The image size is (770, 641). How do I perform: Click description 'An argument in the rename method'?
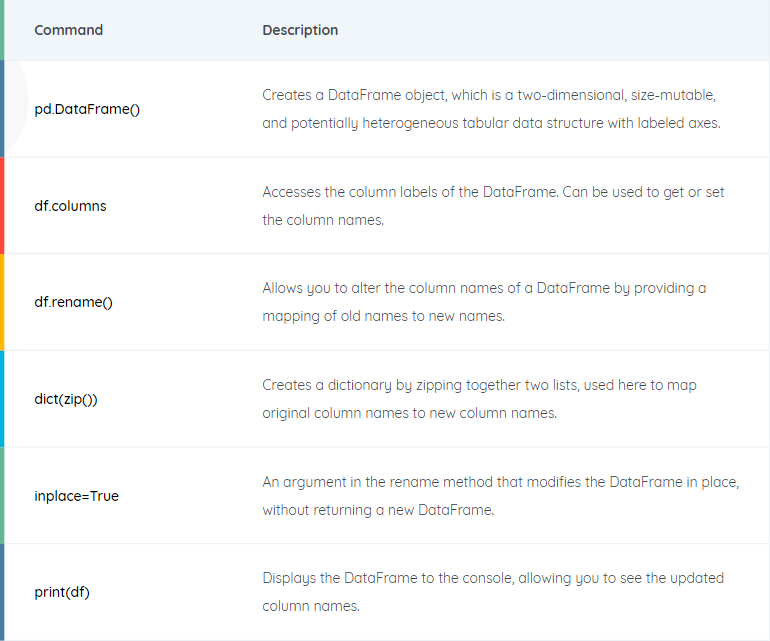[501, 496]
